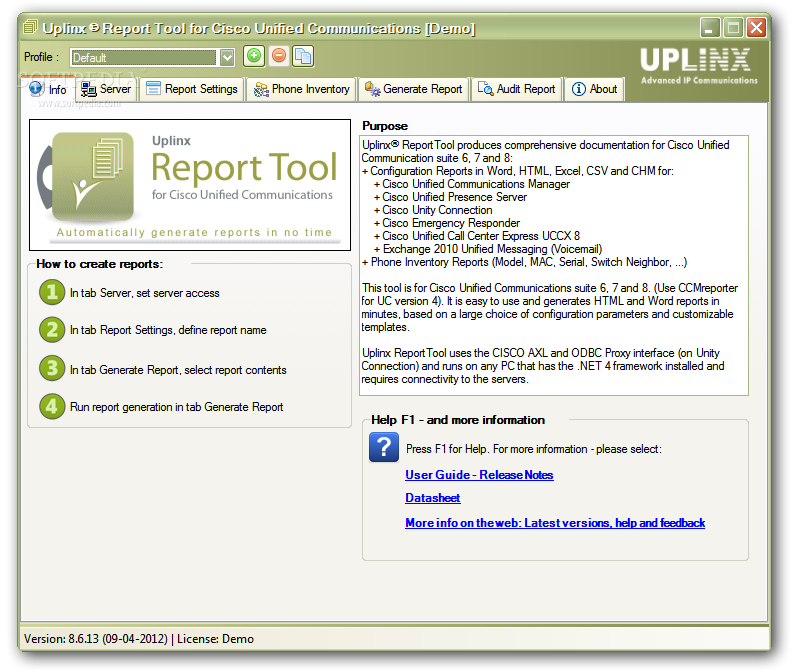The height and width of the screenshot is (672, 792).
Task: Maximize the Uplinx Report Tool window
Action: pos(733,27)
